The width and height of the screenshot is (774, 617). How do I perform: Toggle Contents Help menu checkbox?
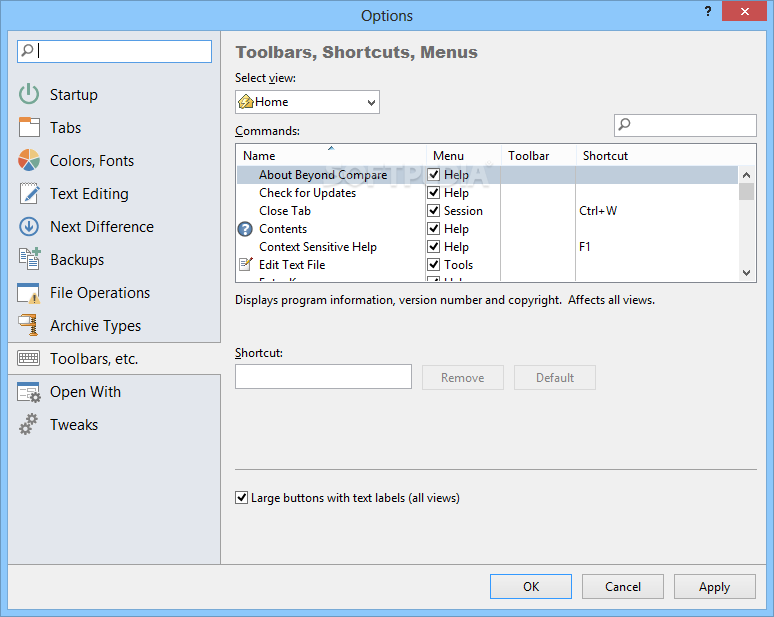tap(433, 229)
